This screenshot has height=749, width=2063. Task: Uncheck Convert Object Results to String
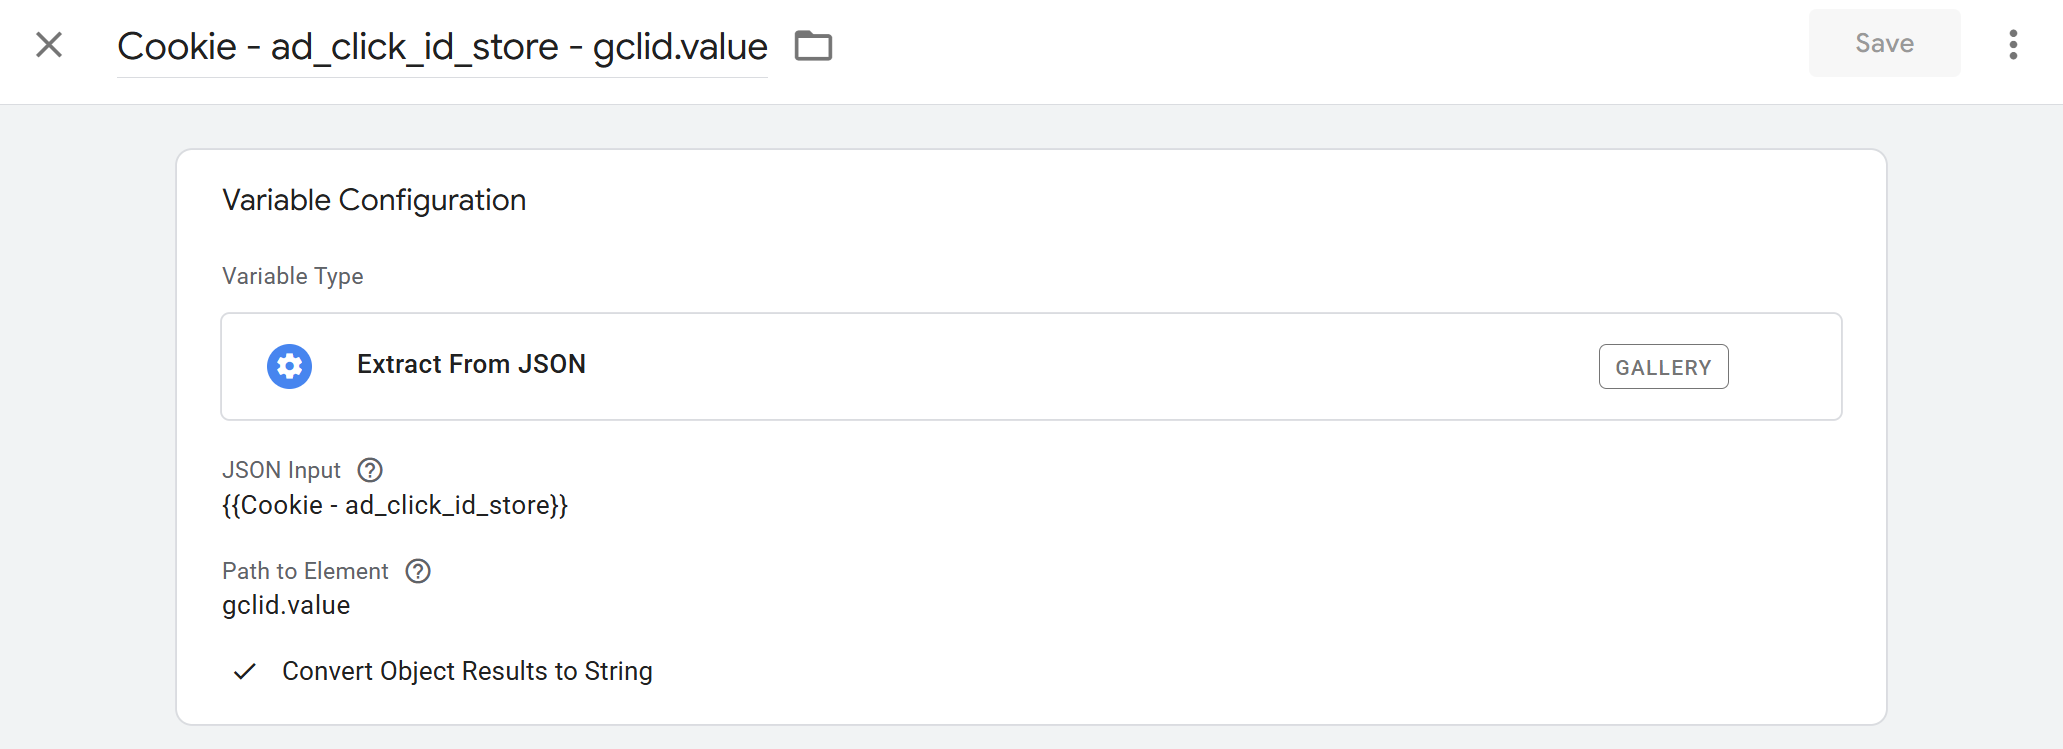243,671
